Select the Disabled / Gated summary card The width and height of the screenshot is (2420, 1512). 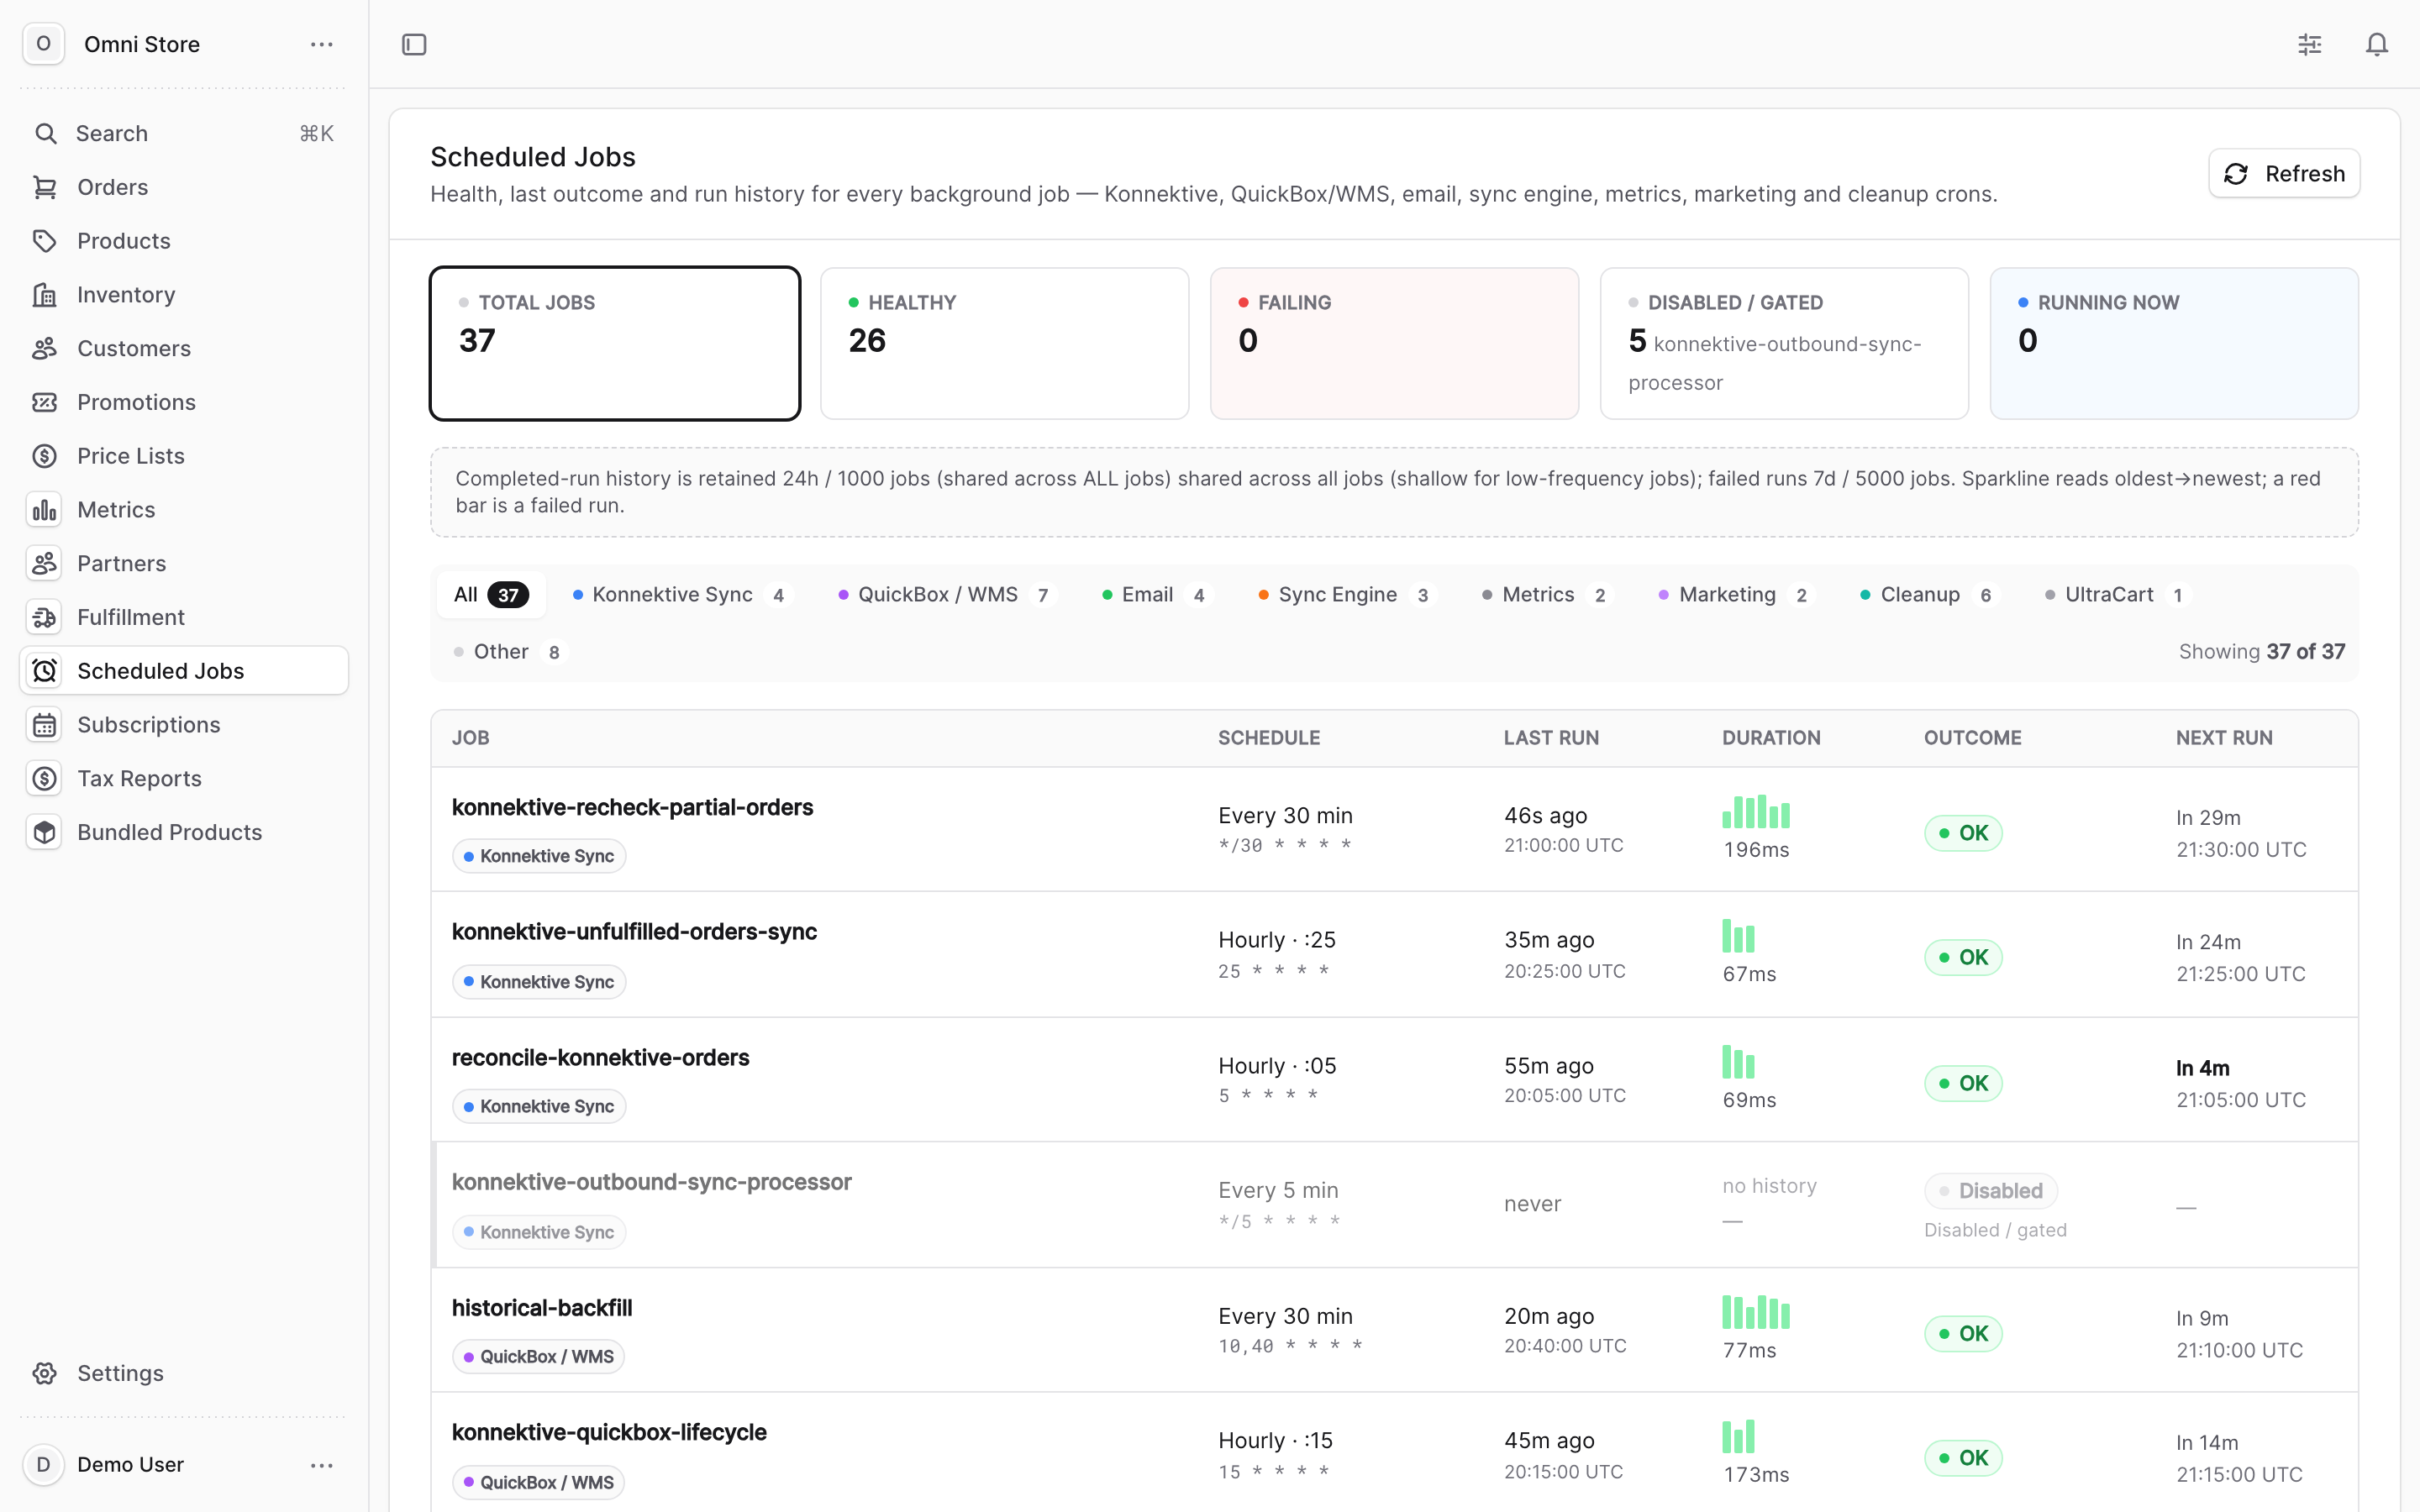click(x=1784, y=343)
